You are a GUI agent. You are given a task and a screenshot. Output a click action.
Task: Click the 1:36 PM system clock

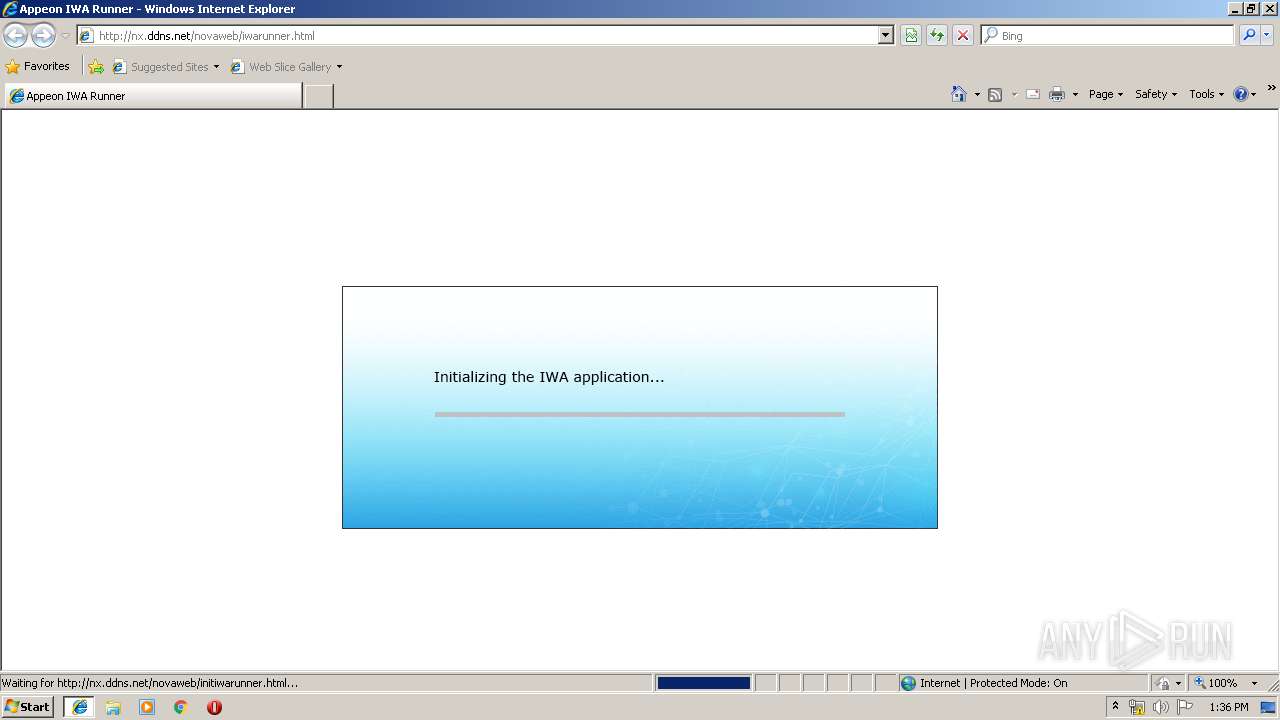pos(1228,707)
